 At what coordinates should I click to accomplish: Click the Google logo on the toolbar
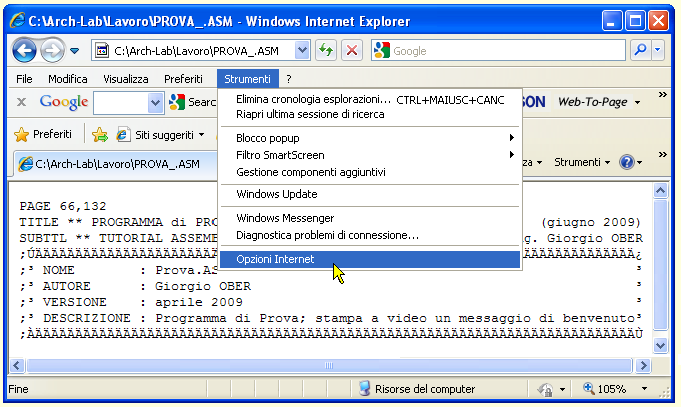[x=64, y=103]
